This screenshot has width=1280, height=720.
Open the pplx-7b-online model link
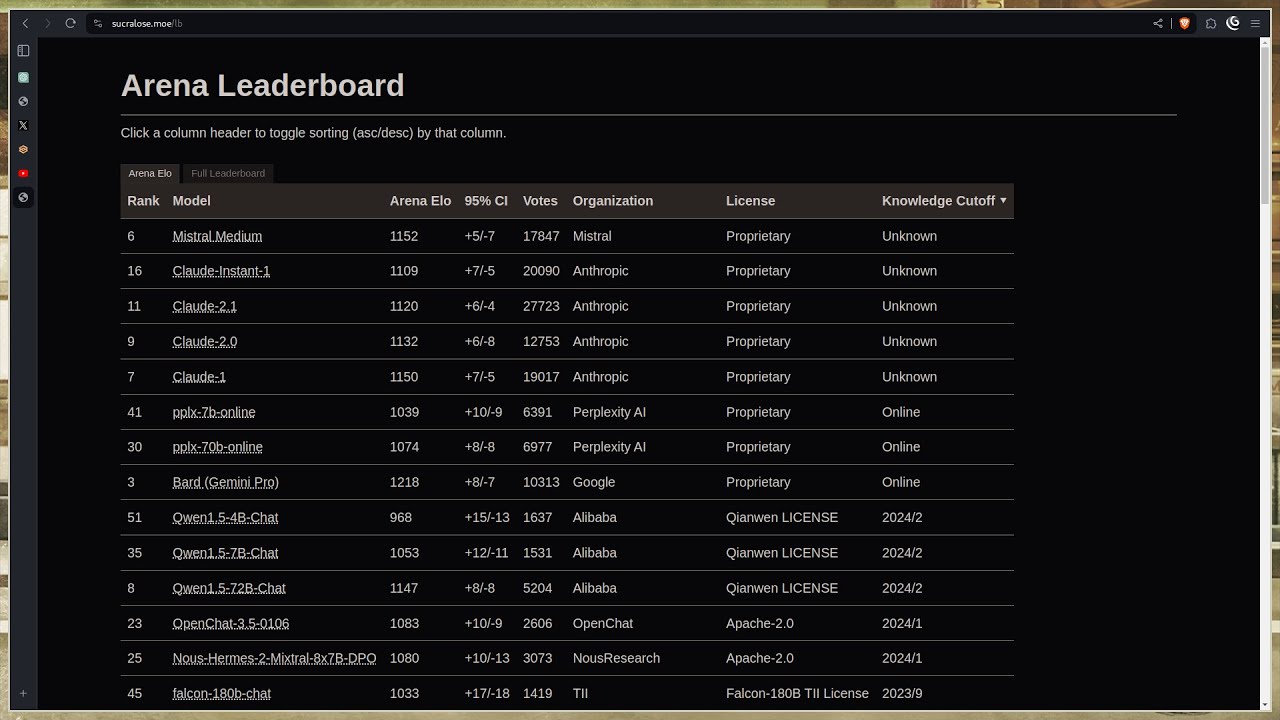[213, 412]
